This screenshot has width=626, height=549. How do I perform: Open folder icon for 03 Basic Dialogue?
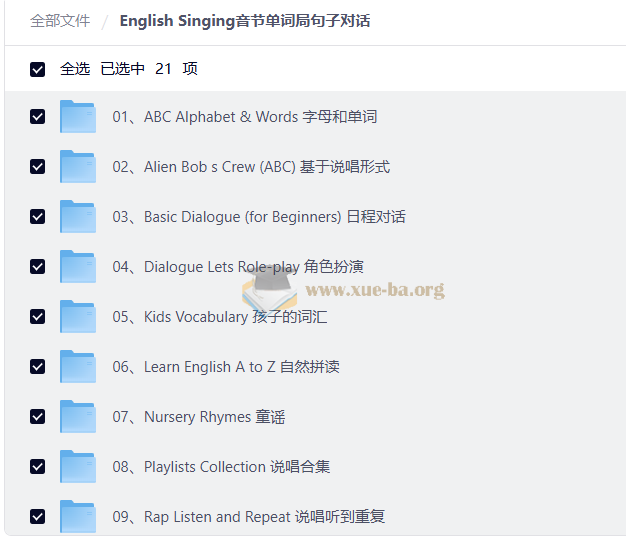tap(78, 216)
